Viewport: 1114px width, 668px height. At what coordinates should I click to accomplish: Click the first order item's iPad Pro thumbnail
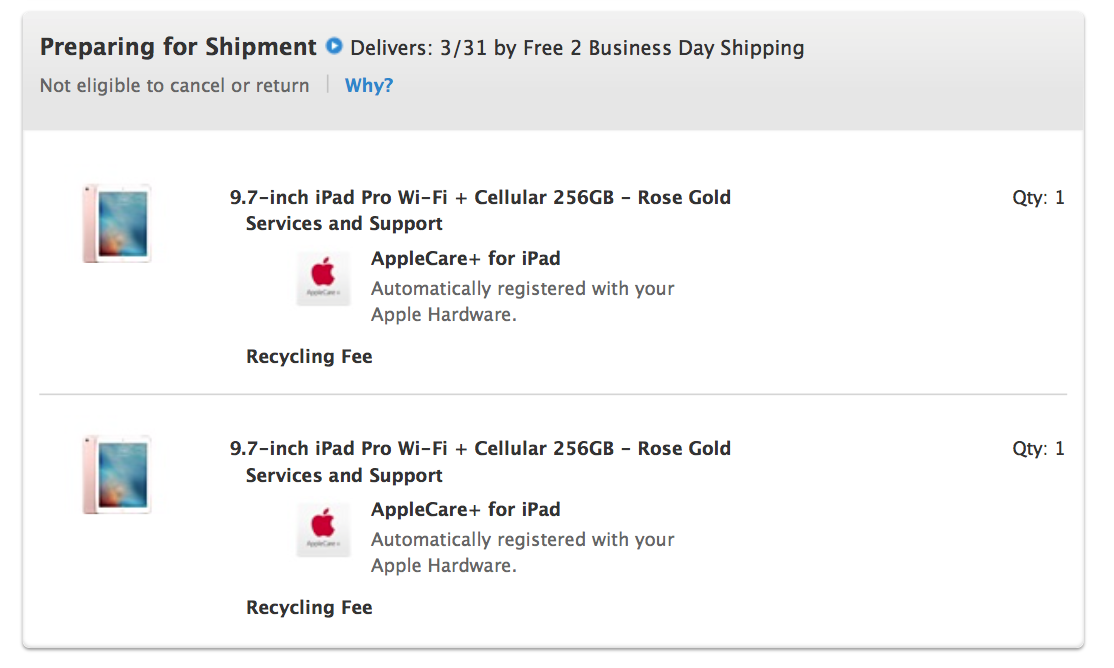coord(117,223)
